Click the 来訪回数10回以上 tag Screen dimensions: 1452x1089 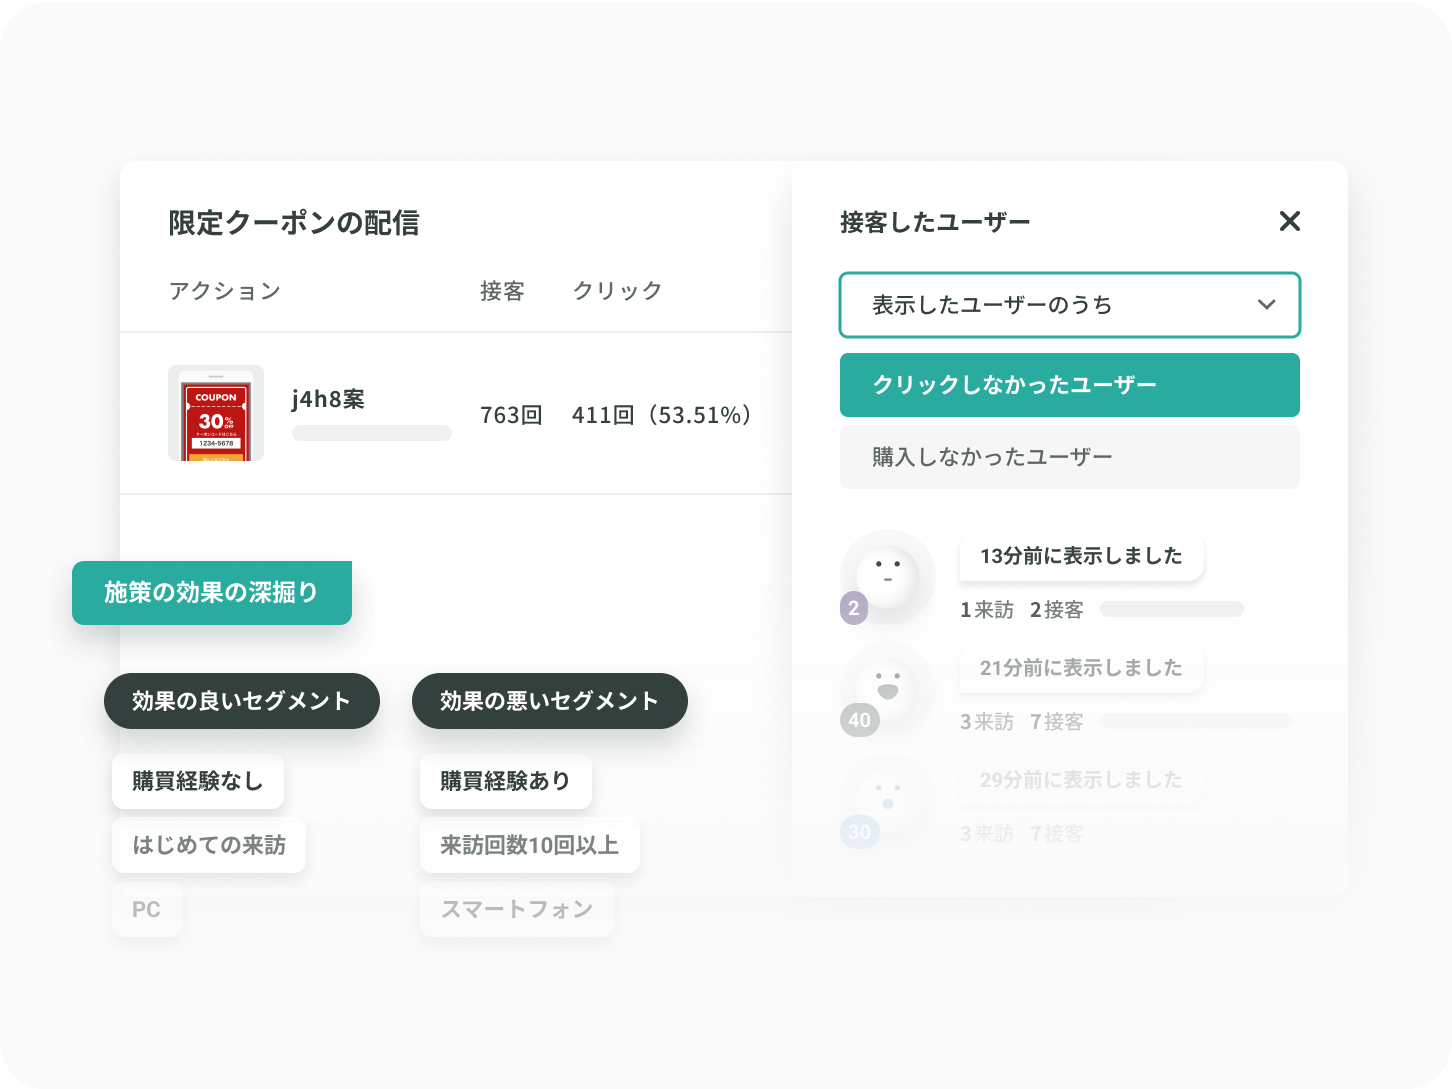tap(530, 845)
